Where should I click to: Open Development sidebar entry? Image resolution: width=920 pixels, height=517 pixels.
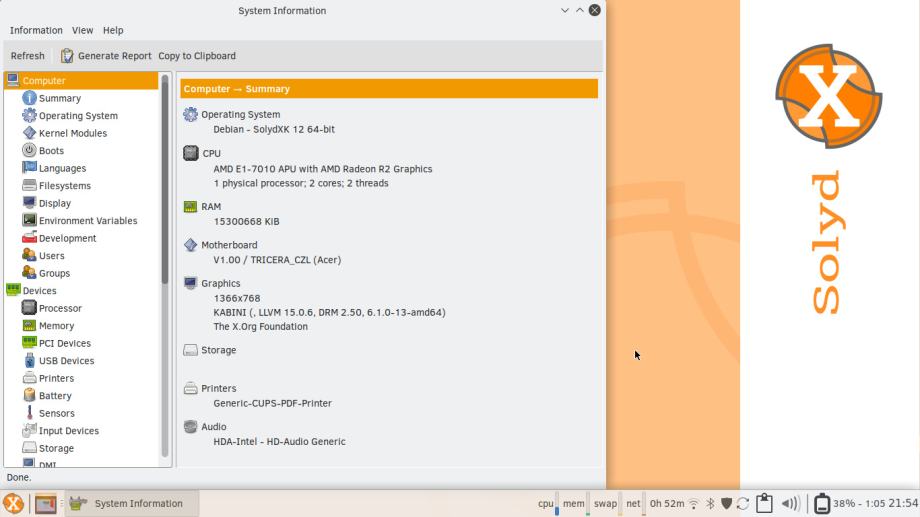[59, 238]
